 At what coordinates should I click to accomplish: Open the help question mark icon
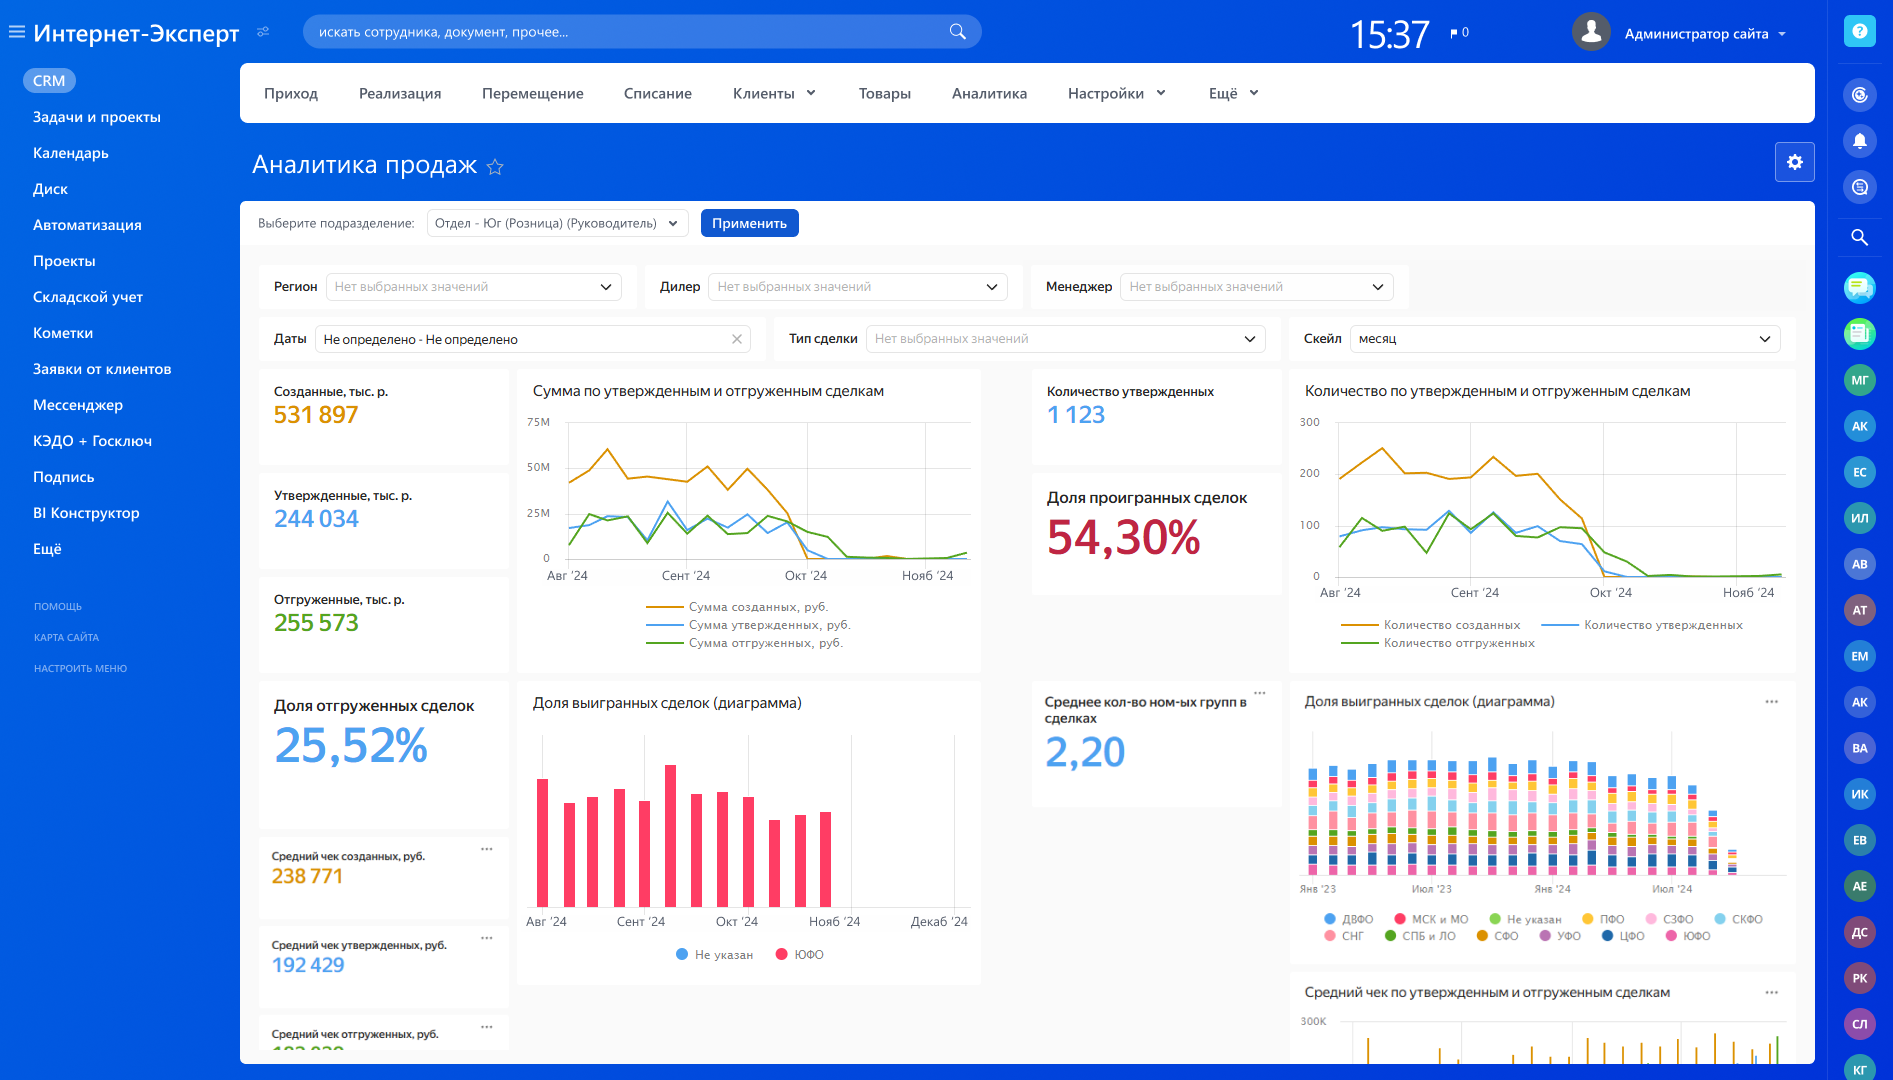tap(1859, 32)
